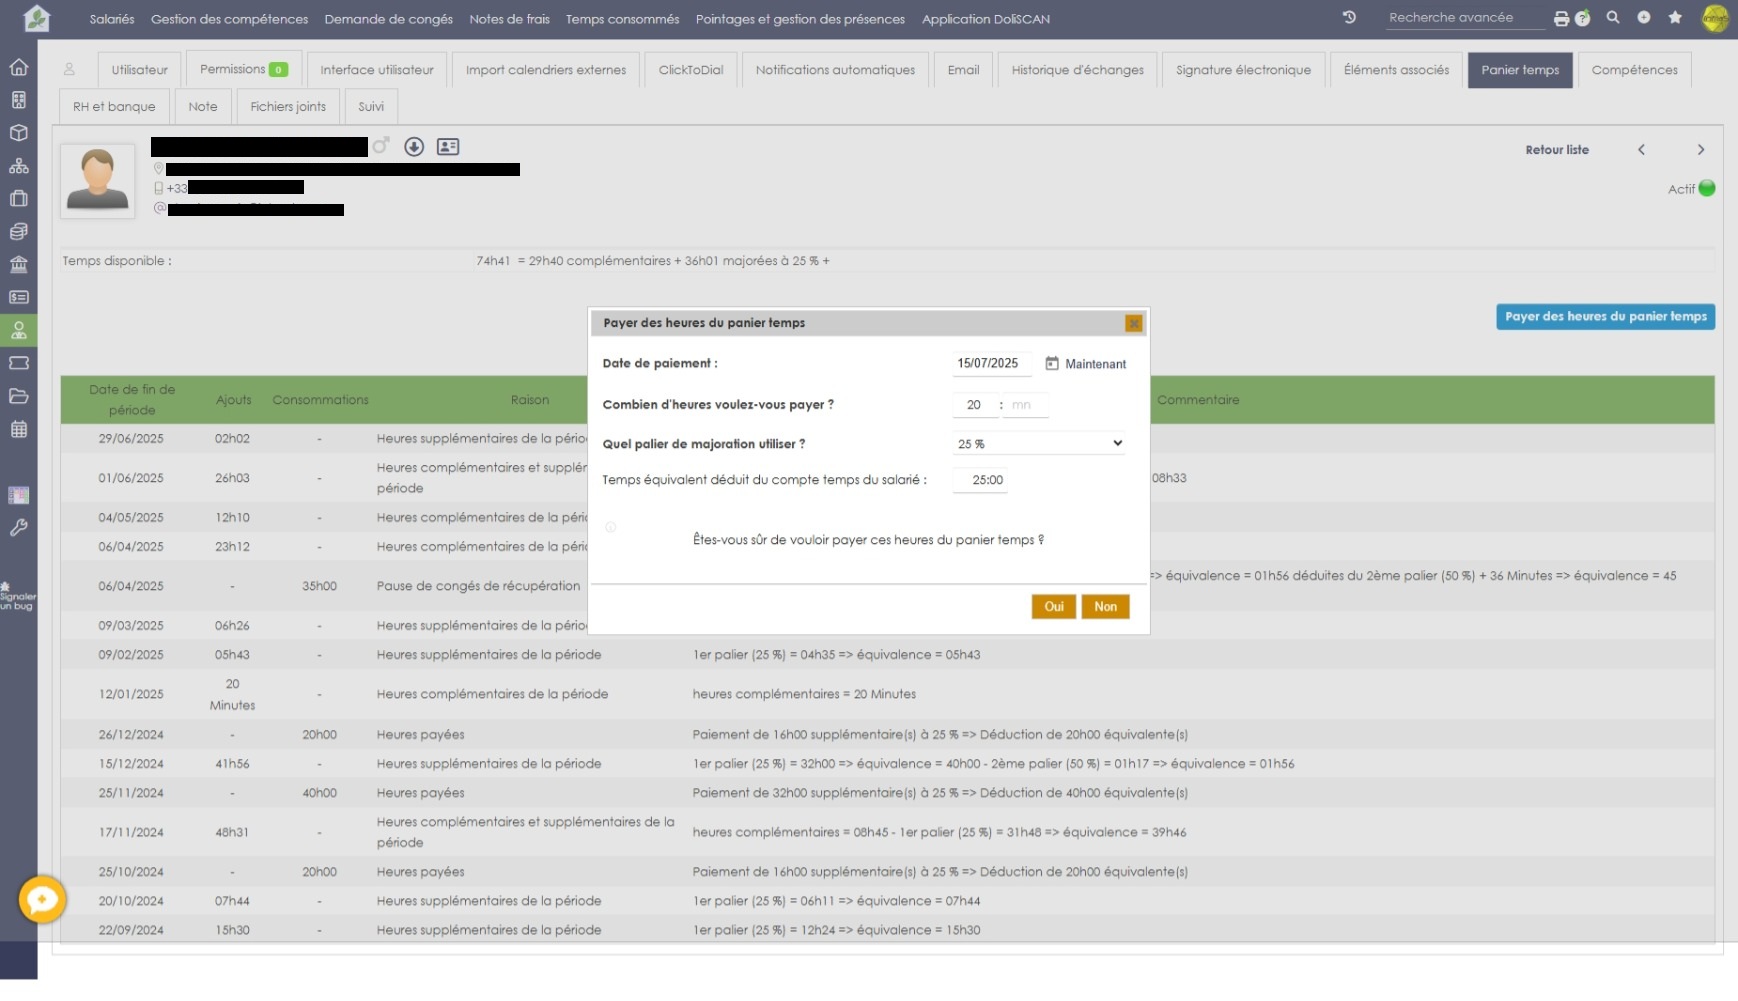Open the RH et banque tab
The height and width of the screenshot is (1001, 1738).
tap(114, 107)
